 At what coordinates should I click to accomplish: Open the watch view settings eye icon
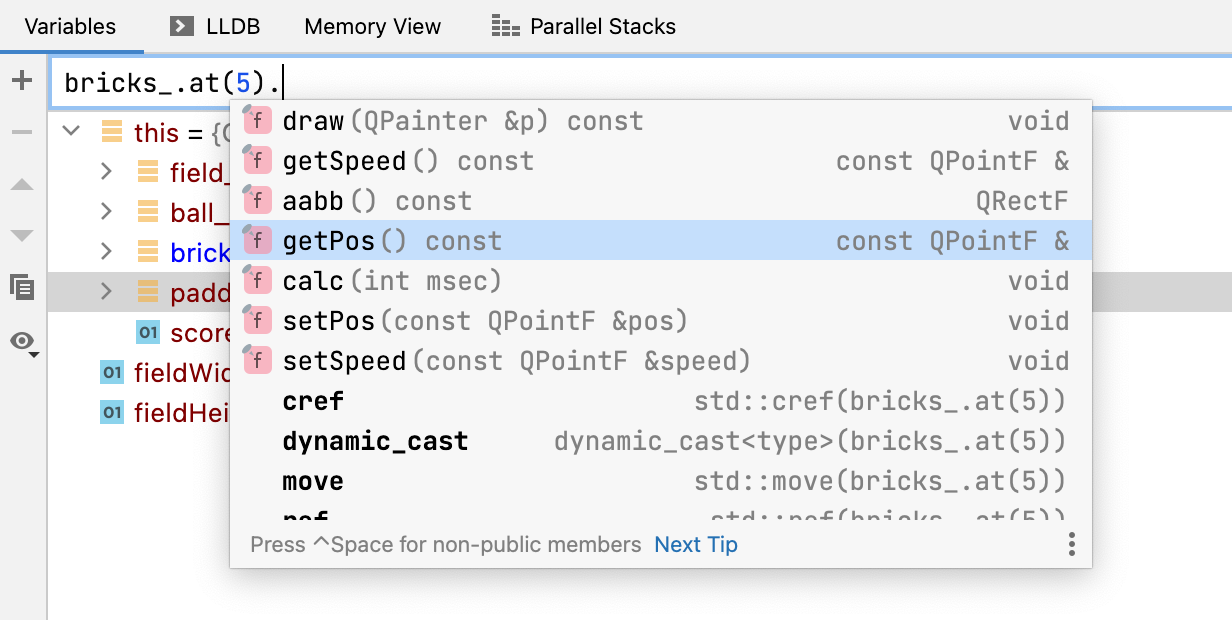pyautogui.click(x=24, y=342)
